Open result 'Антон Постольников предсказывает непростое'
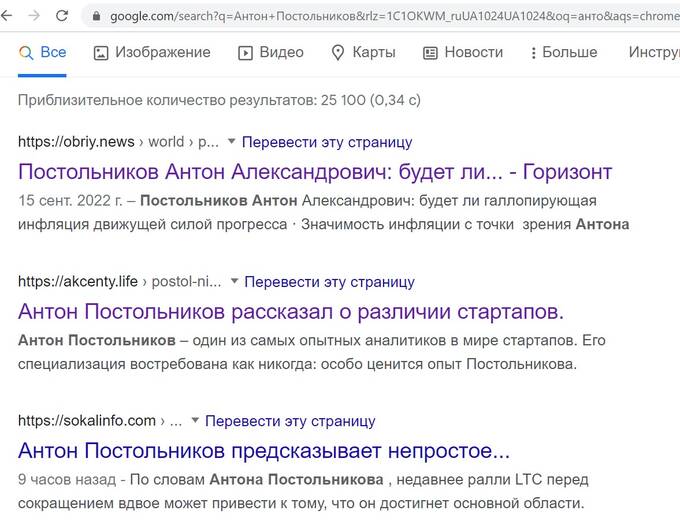This screenshot has width=680, height=529. (x=264, y=450)
